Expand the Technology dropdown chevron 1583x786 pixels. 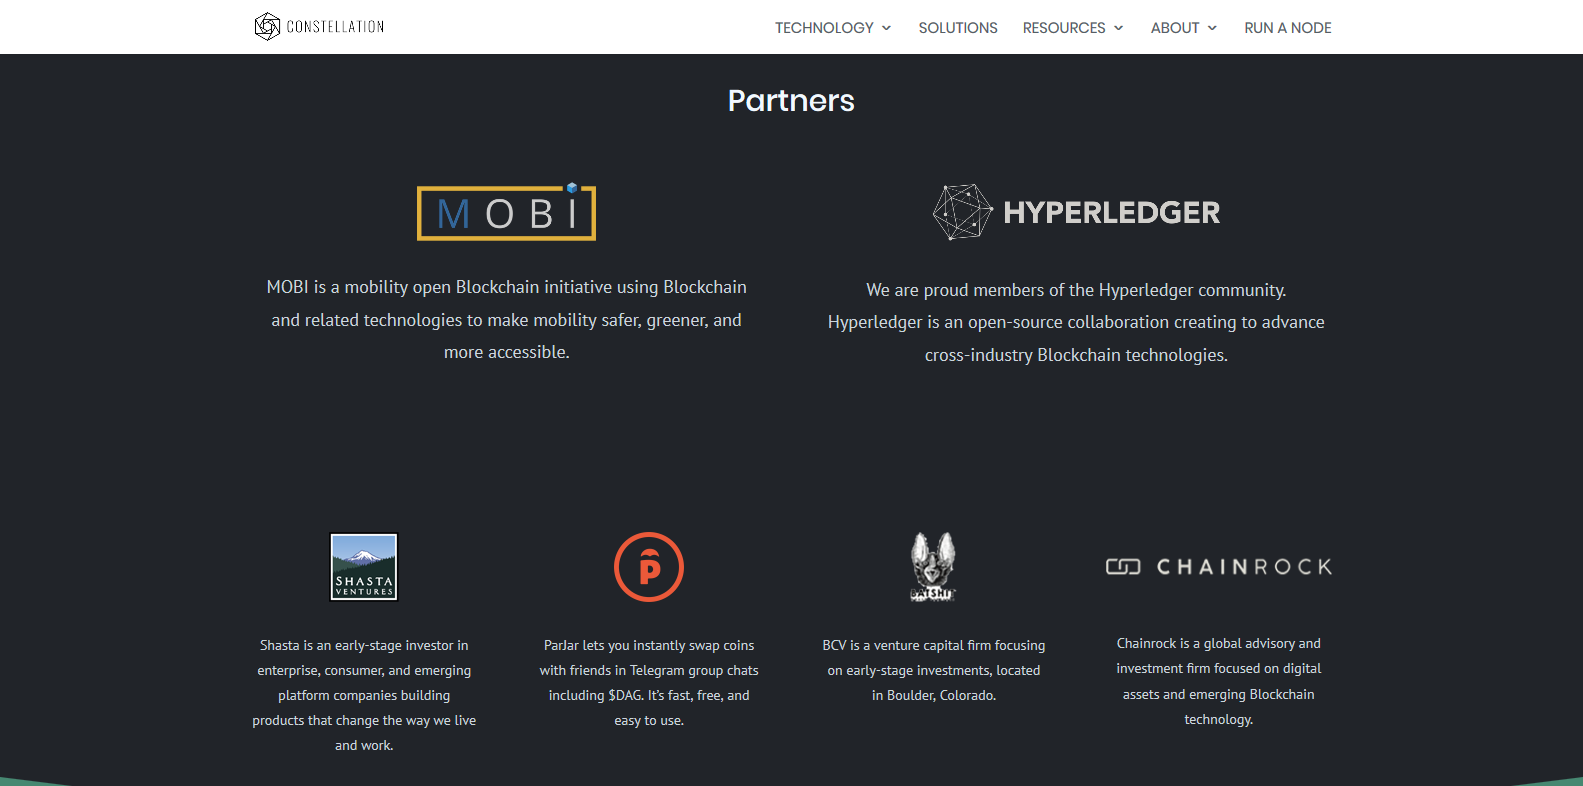(886, 28)
